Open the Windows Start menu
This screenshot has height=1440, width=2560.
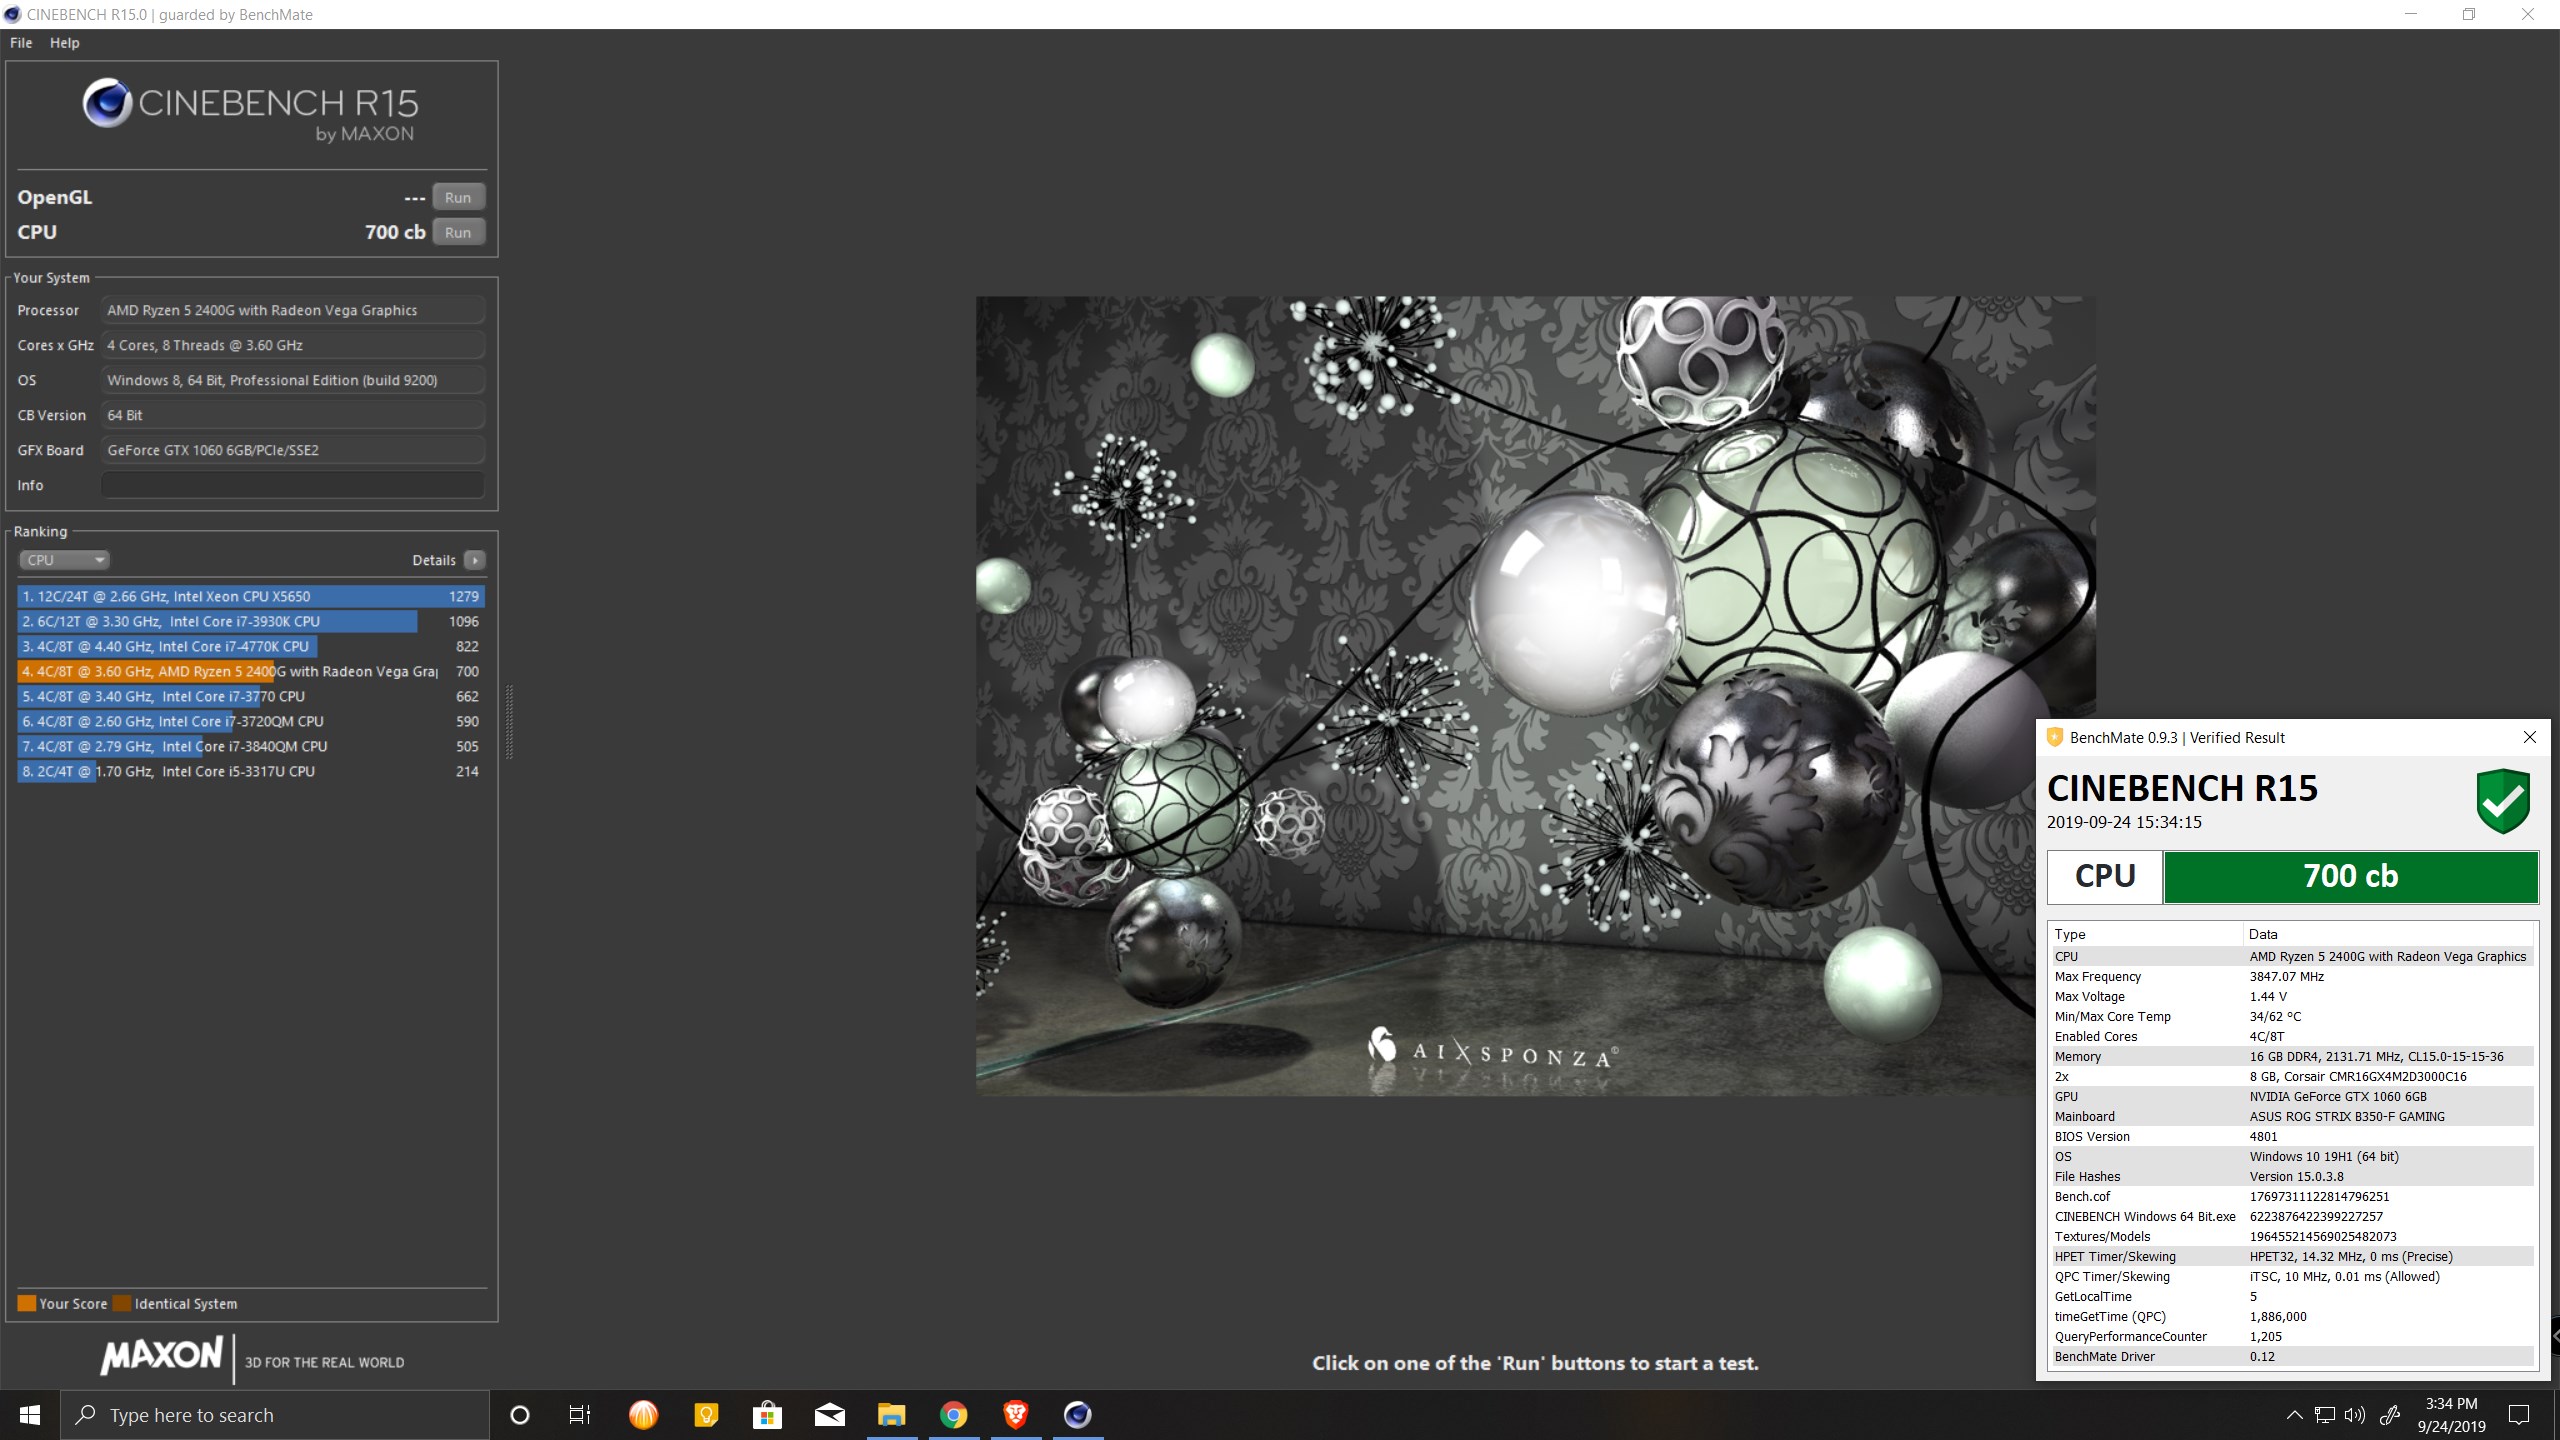(30, 1415)
